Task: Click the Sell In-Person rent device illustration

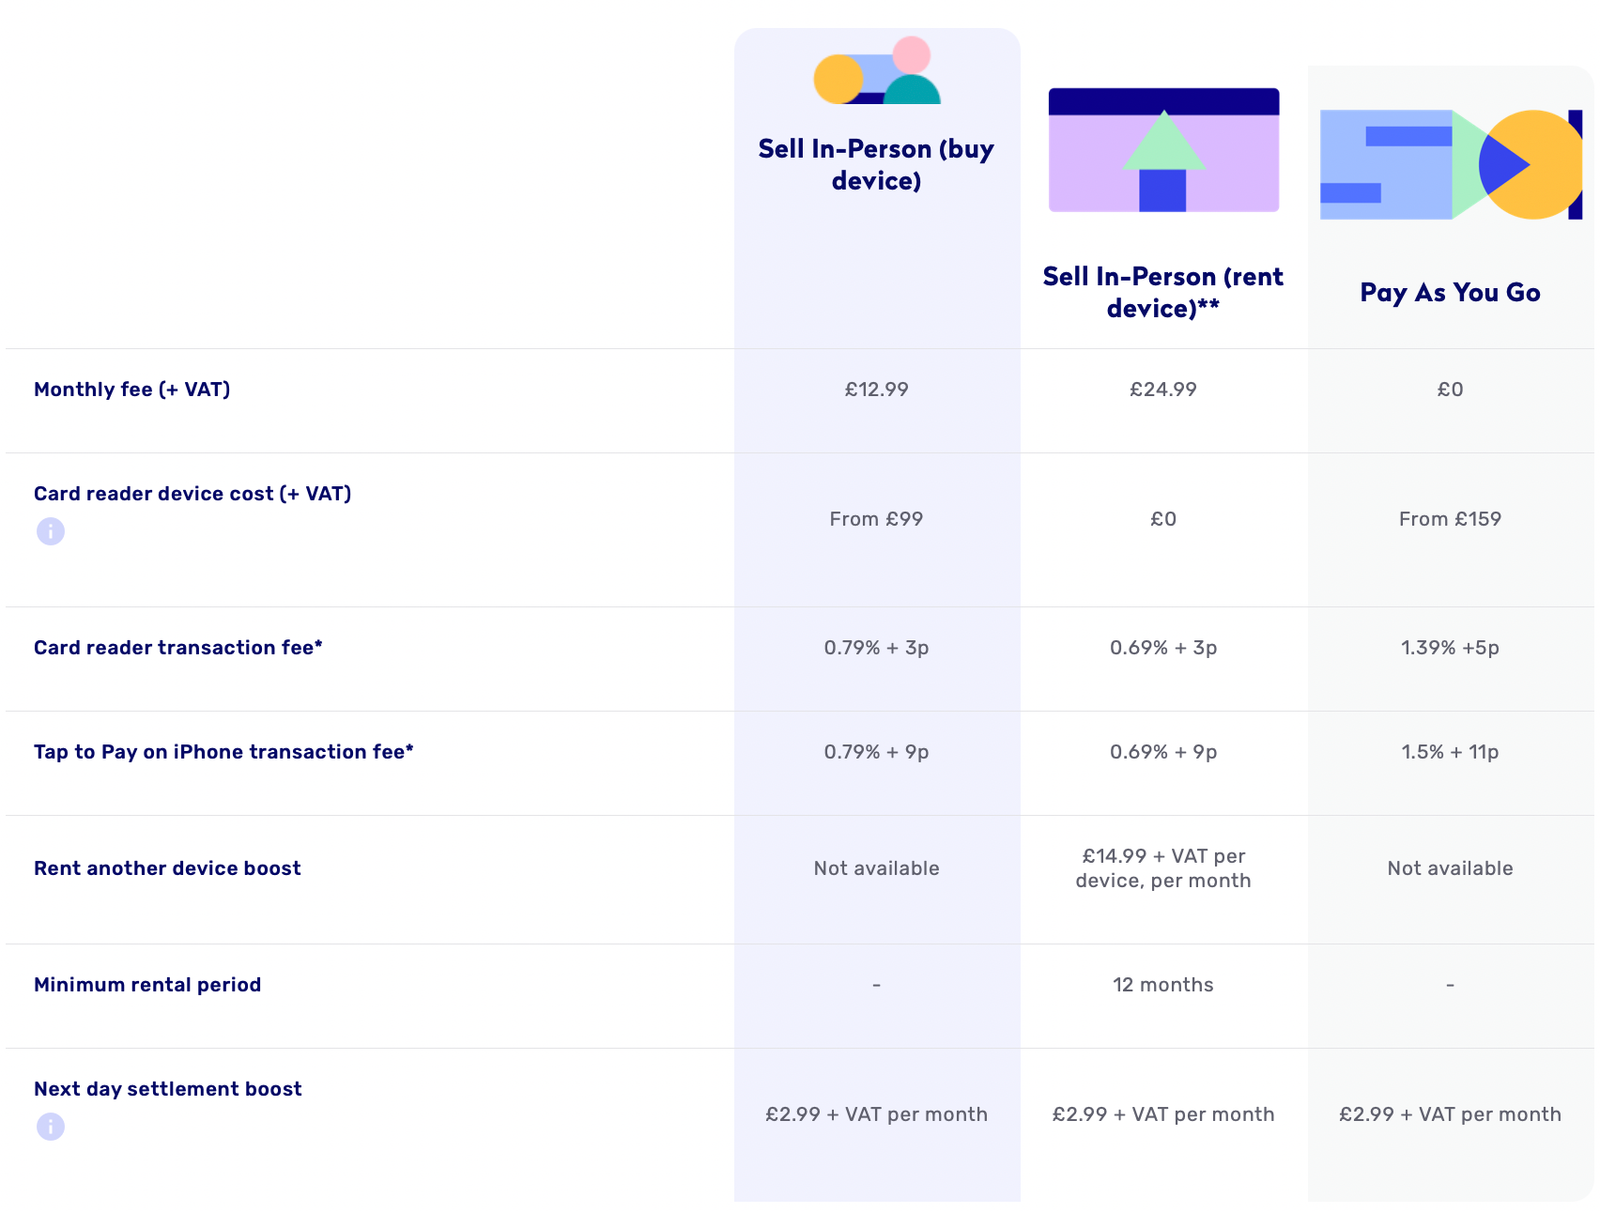Action: (x=1163, y=150)
